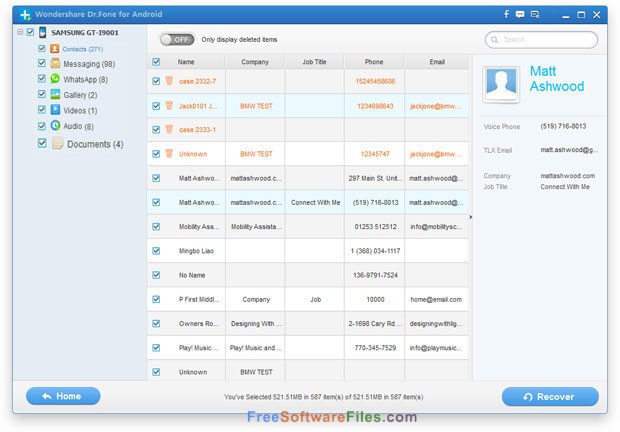Open Documents (4) in the sidebar

point(95,144)
